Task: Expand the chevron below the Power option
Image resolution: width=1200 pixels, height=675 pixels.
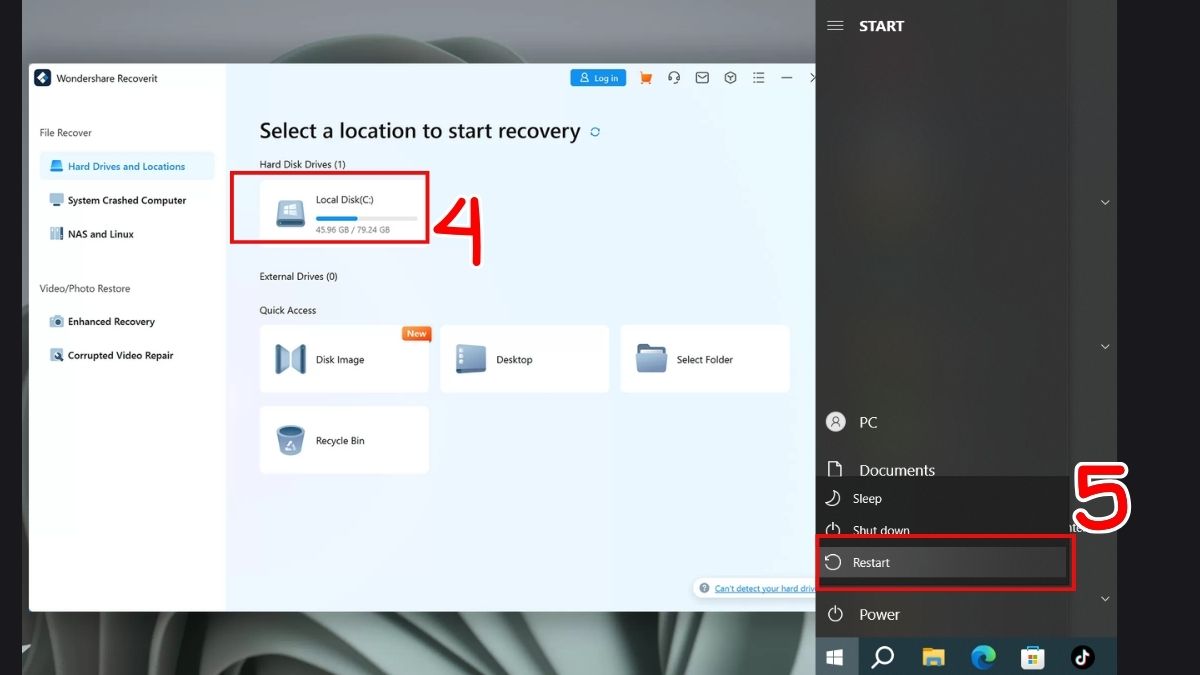Action: point(1104,598)
